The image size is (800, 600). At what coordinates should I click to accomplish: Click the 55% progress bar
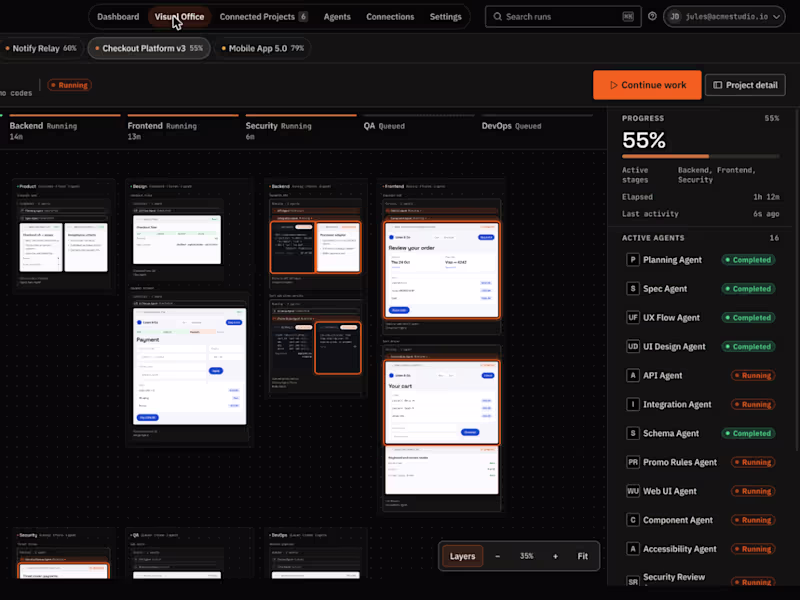point(701,156)
